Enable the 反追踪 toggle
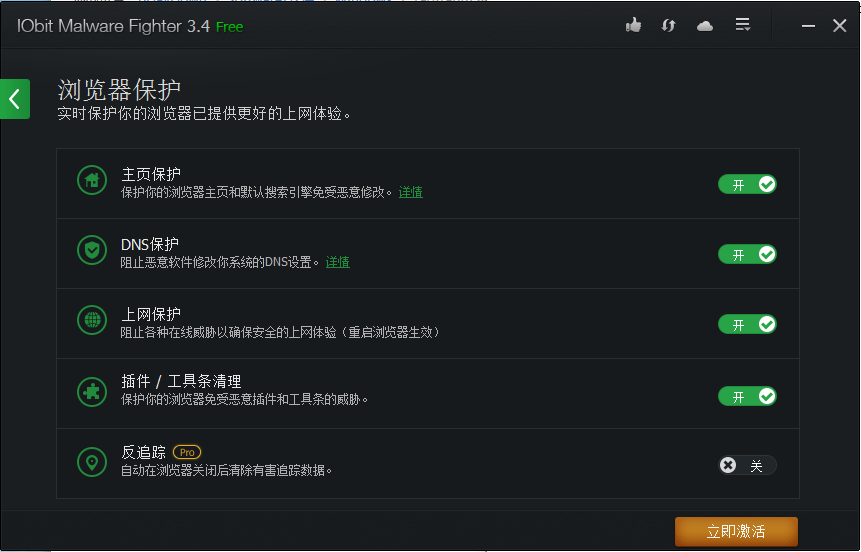This screenshot has width=861, height=552. coord(747,465)
